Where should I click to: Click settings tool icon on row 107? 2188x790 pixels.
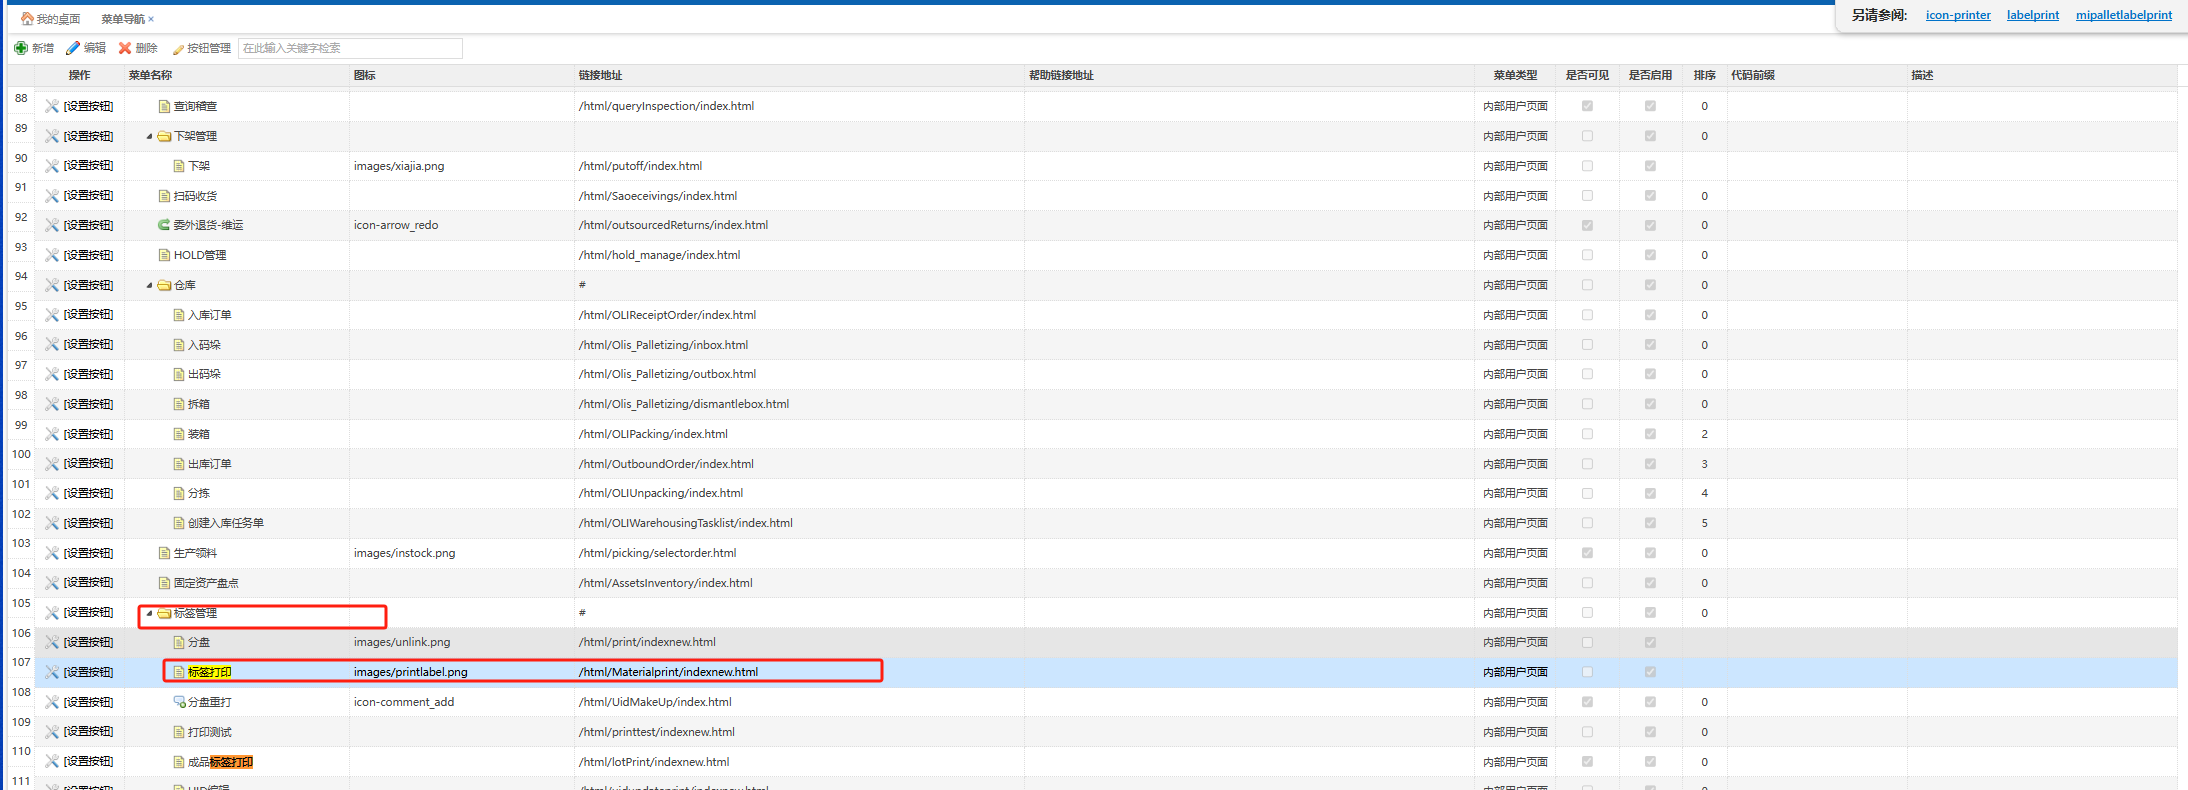point(52,672)
